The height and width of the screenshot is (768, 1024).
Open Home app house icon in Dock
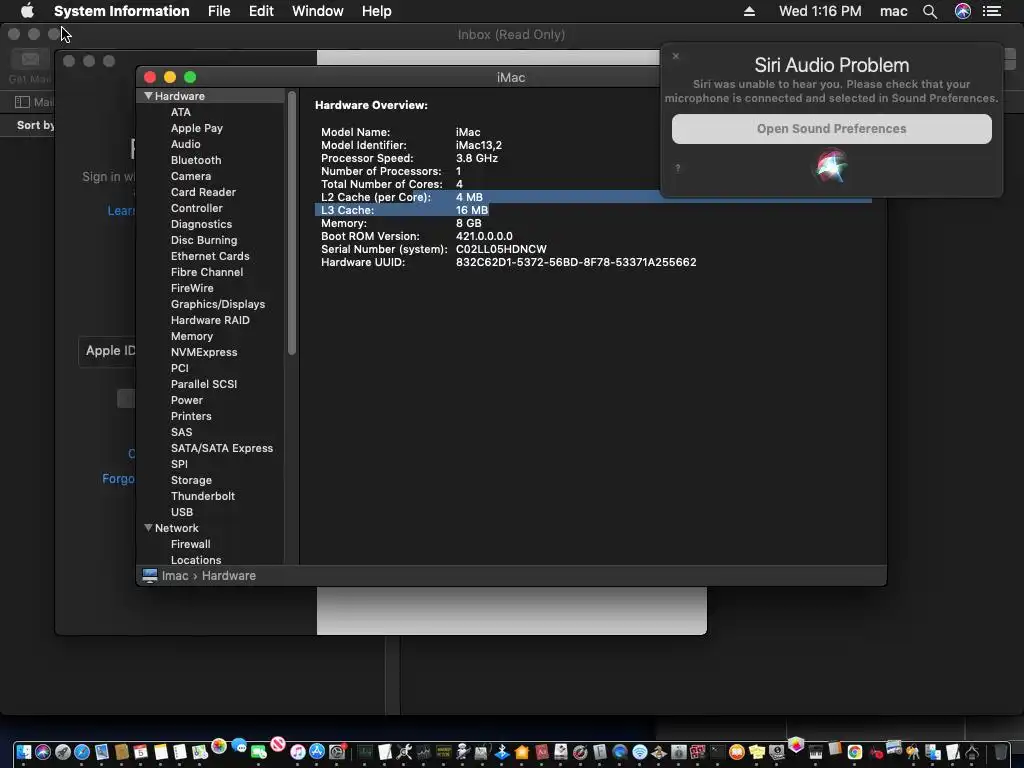(522, 752)
